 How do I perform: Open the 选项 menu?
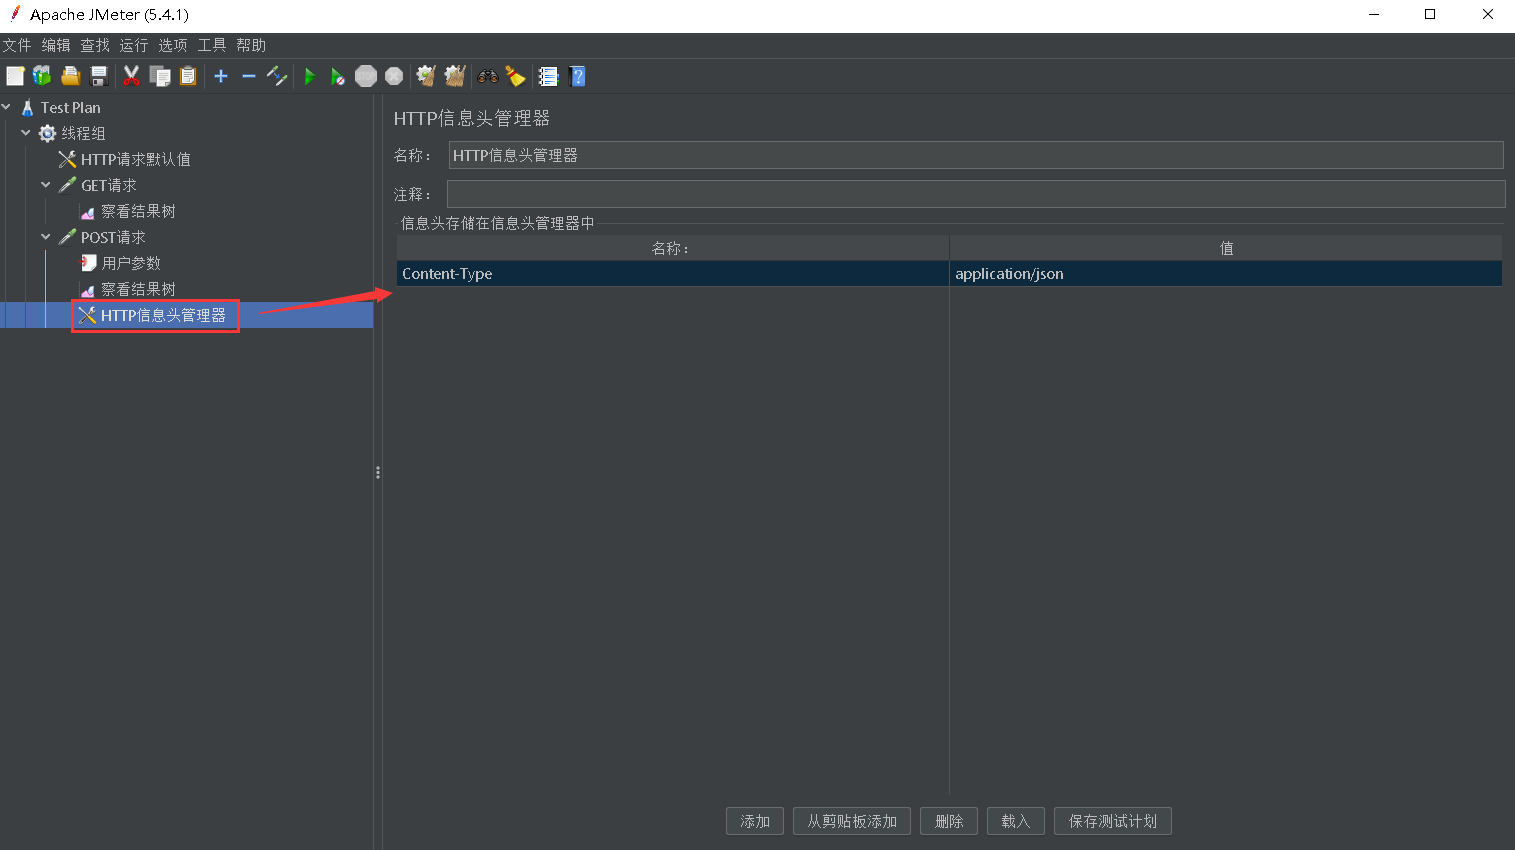173,45
